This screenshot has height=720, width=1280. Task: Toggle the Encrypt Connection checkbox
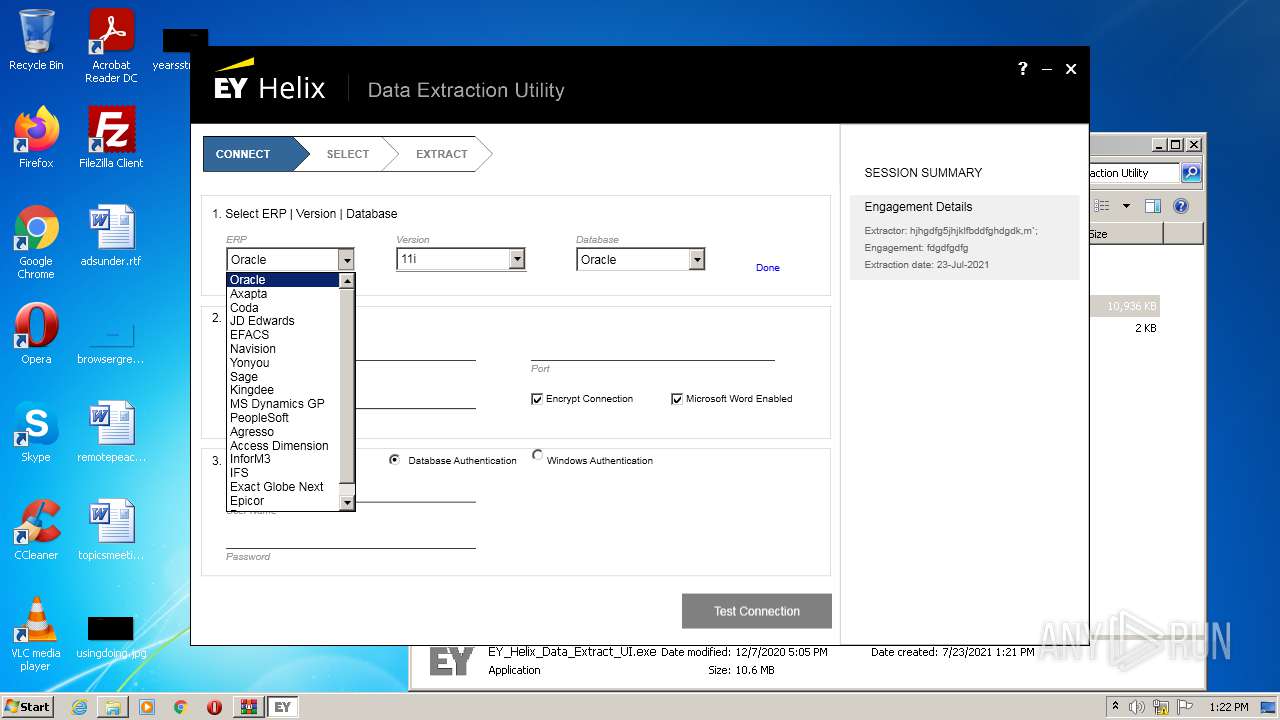[537, 398]
